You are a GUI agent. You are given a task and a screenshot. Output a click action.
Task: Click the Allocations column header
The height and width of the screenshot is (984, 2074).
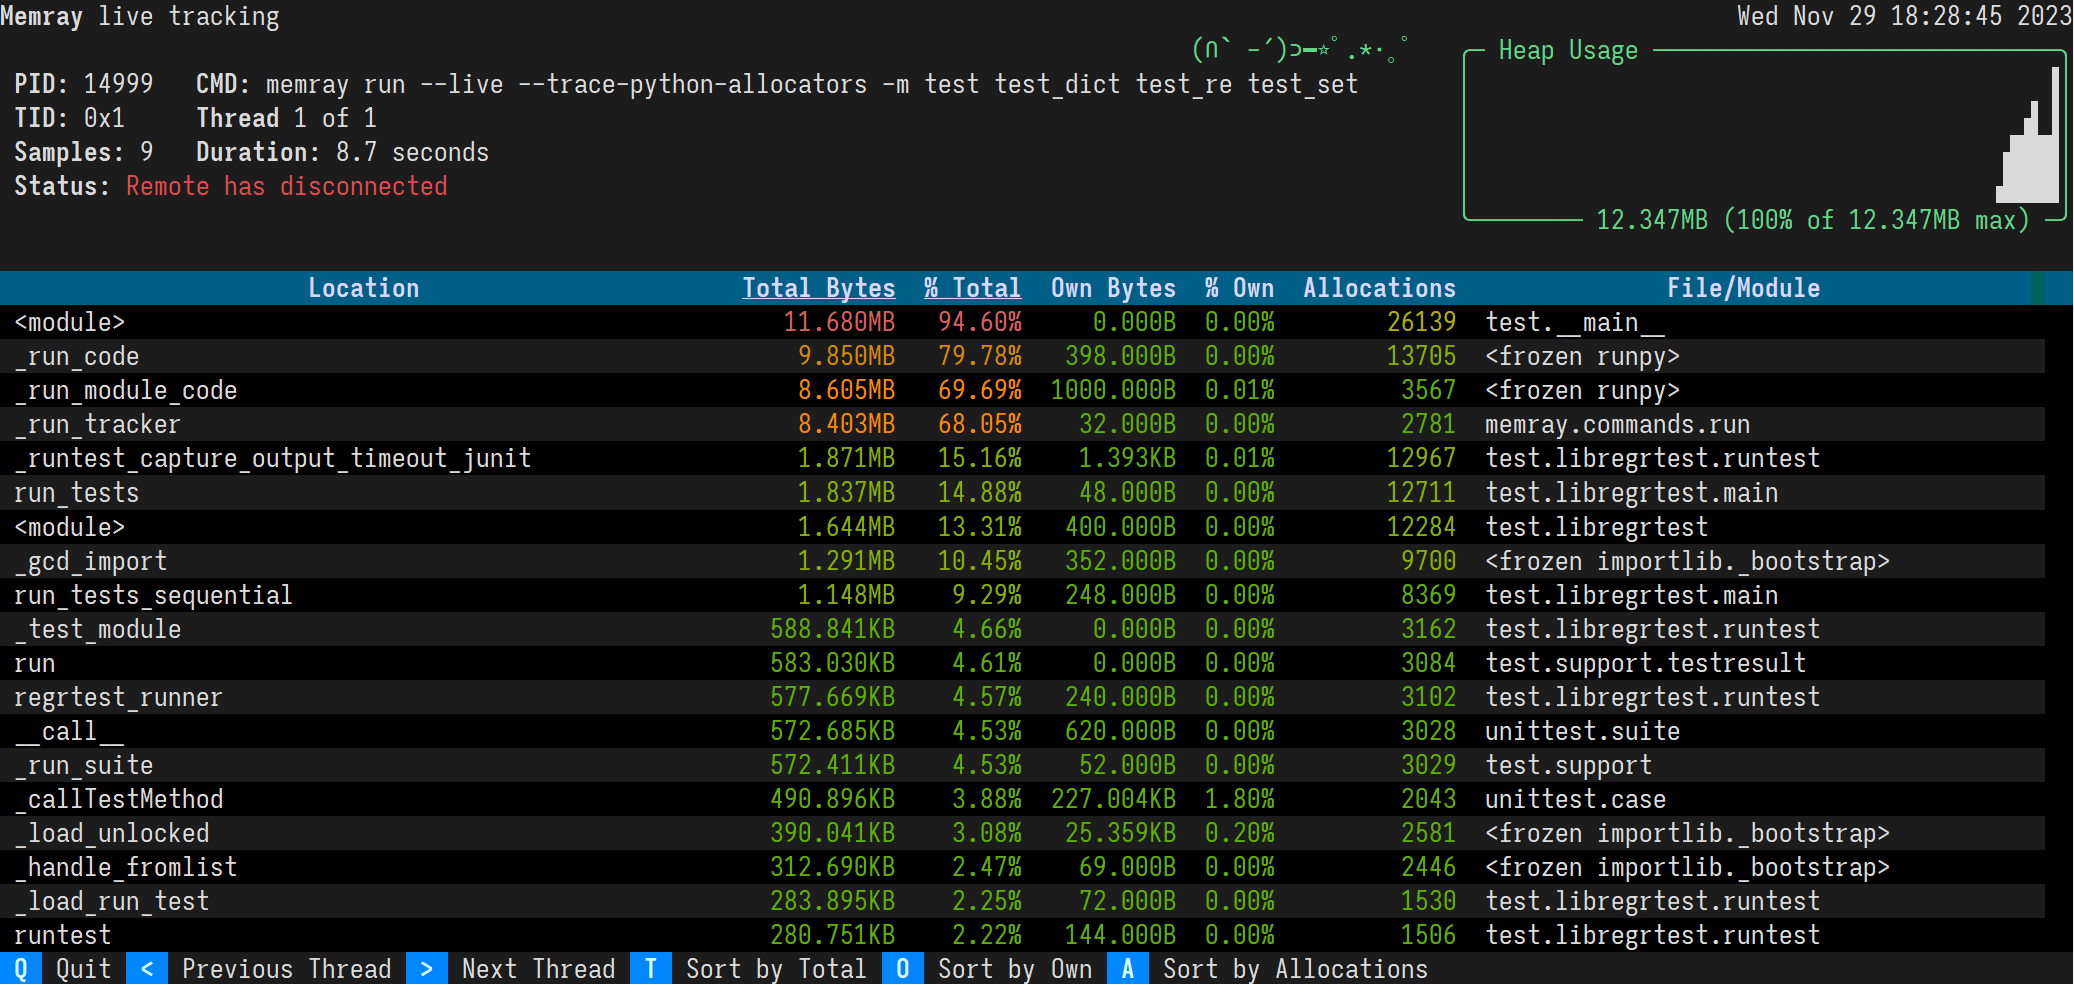click(x=1379, y=288)
